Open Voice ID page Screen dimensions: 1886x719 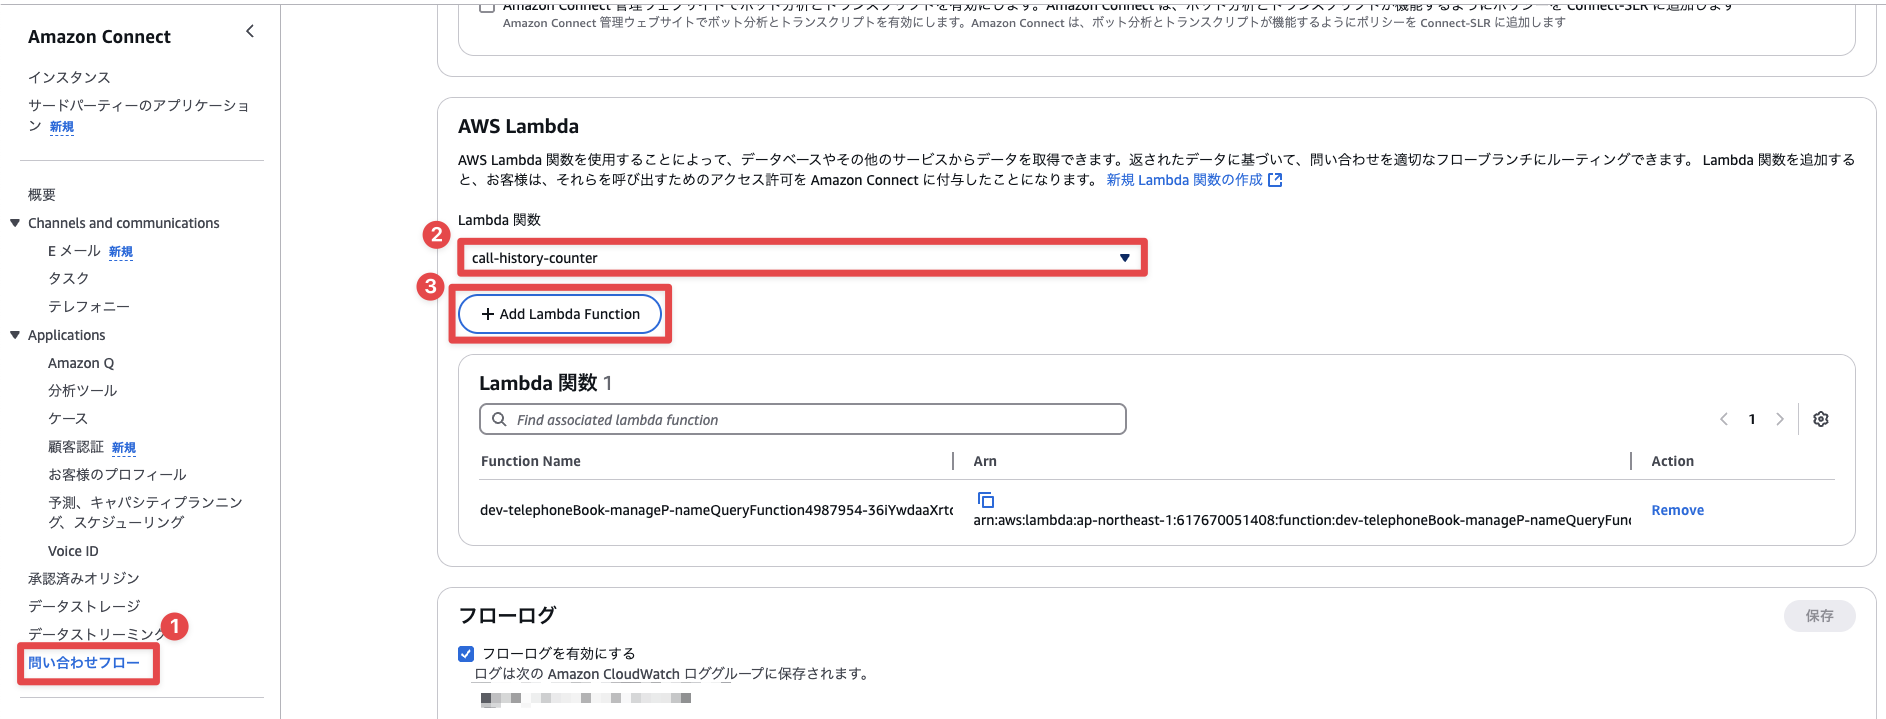[73, 551]
